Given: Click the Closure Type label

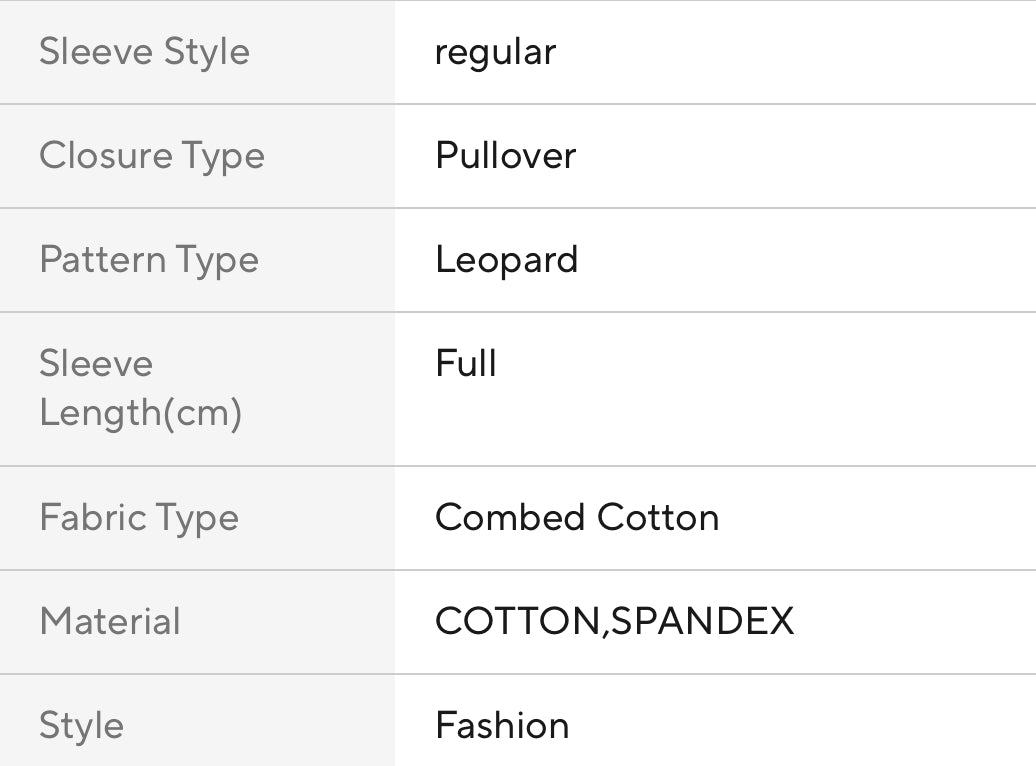Looking at the screenshot, I should point(151,156).
